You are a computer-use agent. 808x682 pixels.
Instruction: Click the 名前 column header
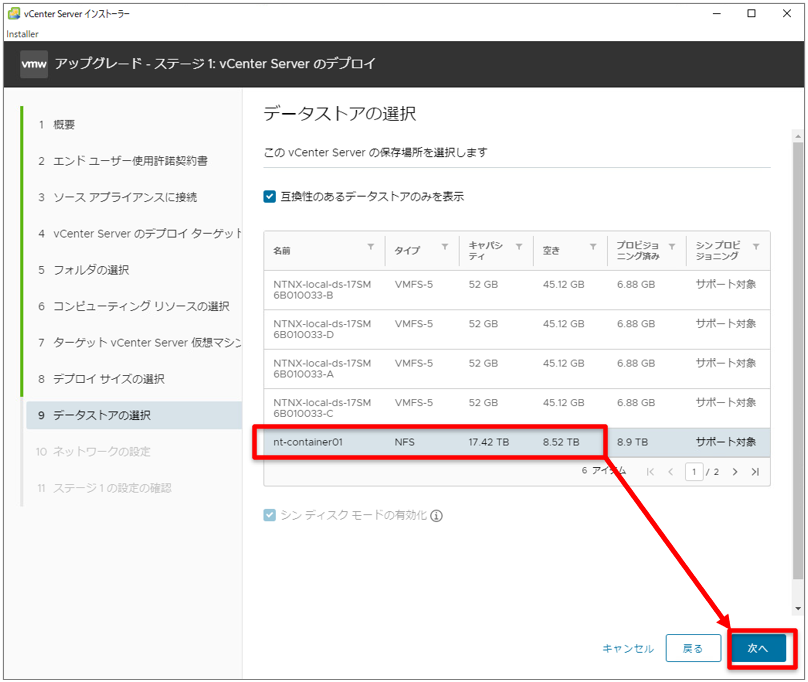pyautogui.click(x=282, y=251)
